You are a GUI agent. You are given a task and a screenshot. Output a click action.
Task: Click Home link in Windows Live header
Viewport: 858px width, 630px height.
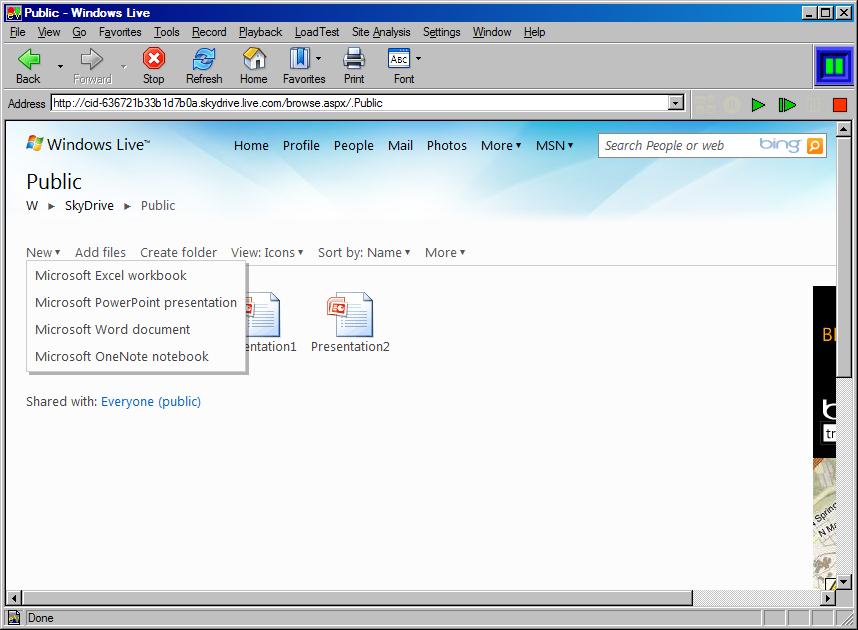[251, 146]
